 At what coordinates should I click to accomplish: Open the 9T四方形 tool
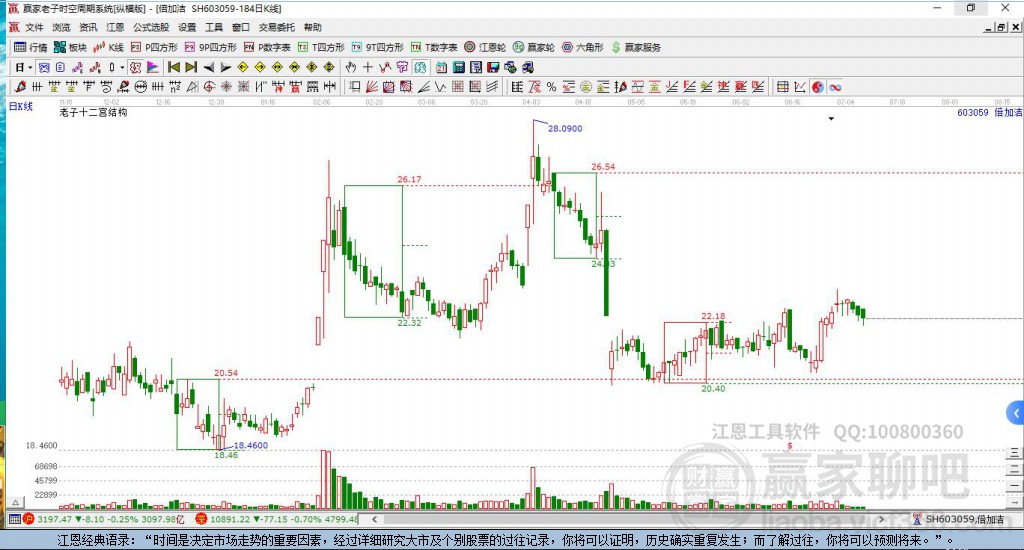(377, 47)
